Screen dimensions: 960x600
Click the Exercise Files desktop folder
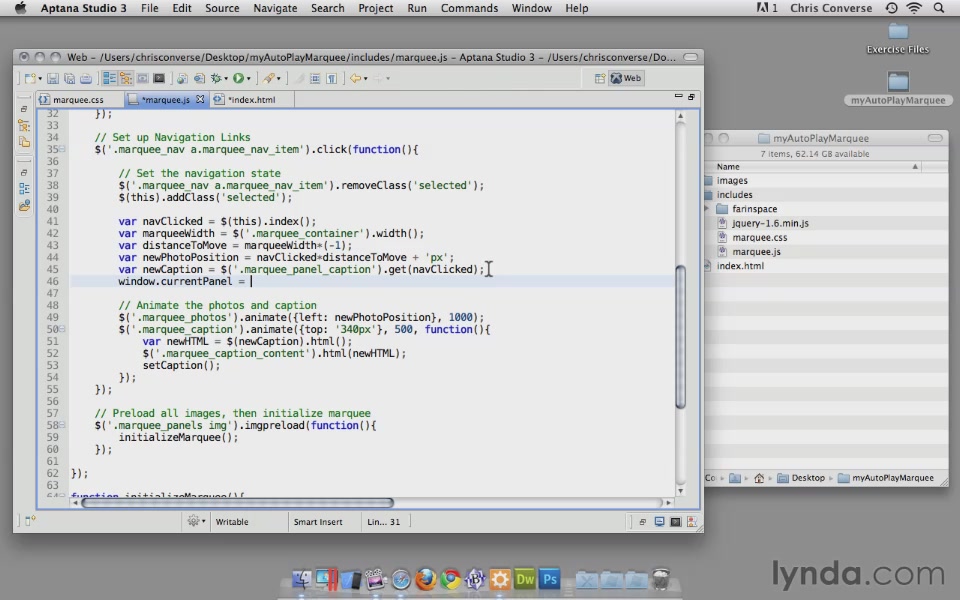(898, 39)
